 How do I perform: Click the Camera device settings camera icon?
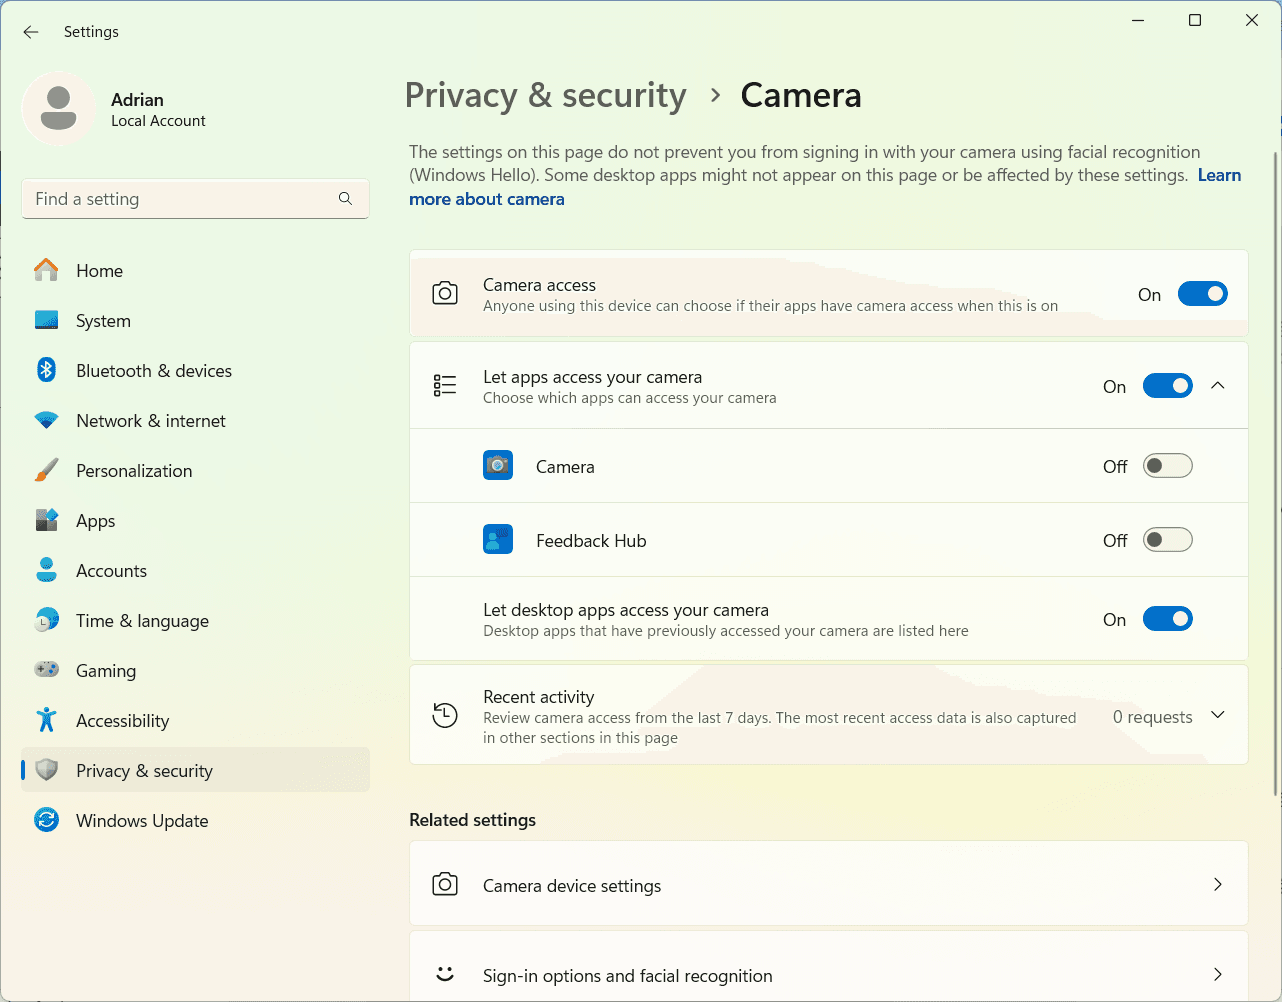point(445,884)
